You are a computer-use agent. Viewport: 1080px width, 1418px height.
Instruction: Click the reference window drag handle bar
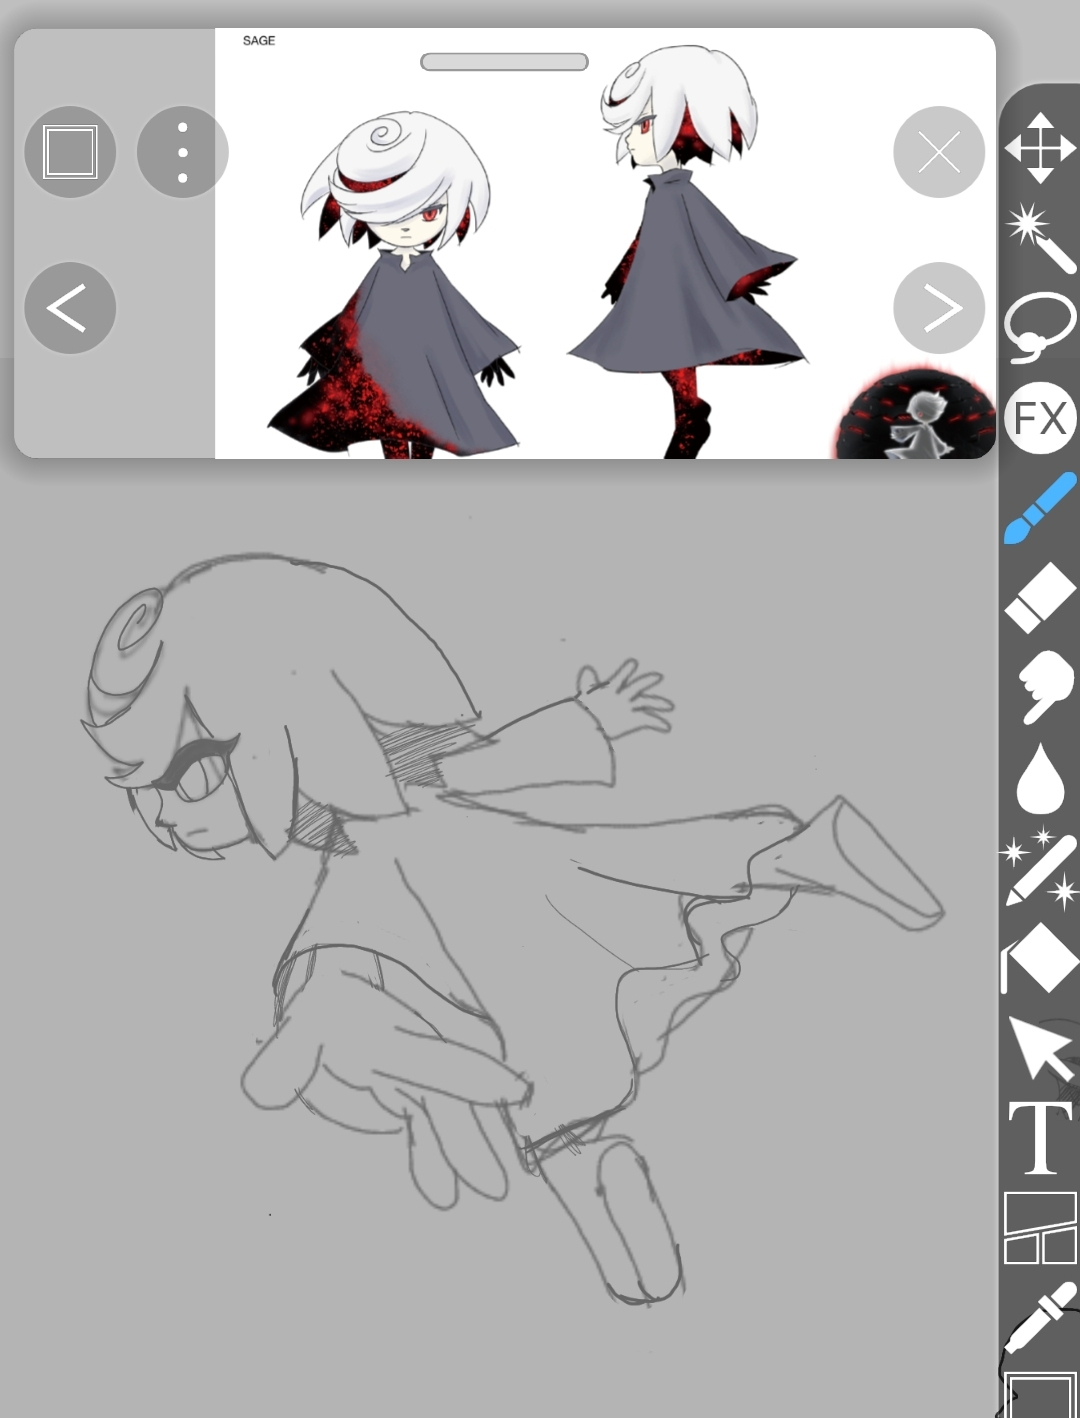tap(504, 62)
